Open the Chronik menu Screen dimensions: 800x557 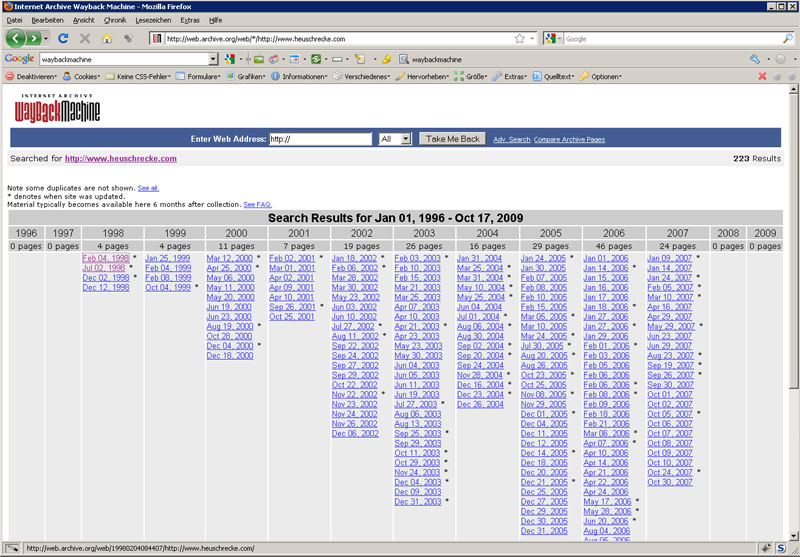[x=115, y=20]
